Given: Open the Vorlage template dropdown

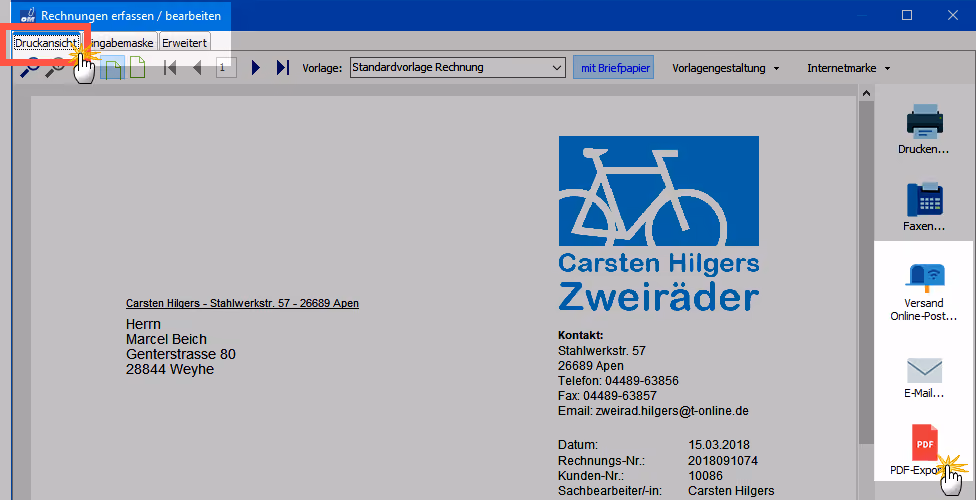Looking at the screenshot, I should pyautogui.click(x=458, y=67).
